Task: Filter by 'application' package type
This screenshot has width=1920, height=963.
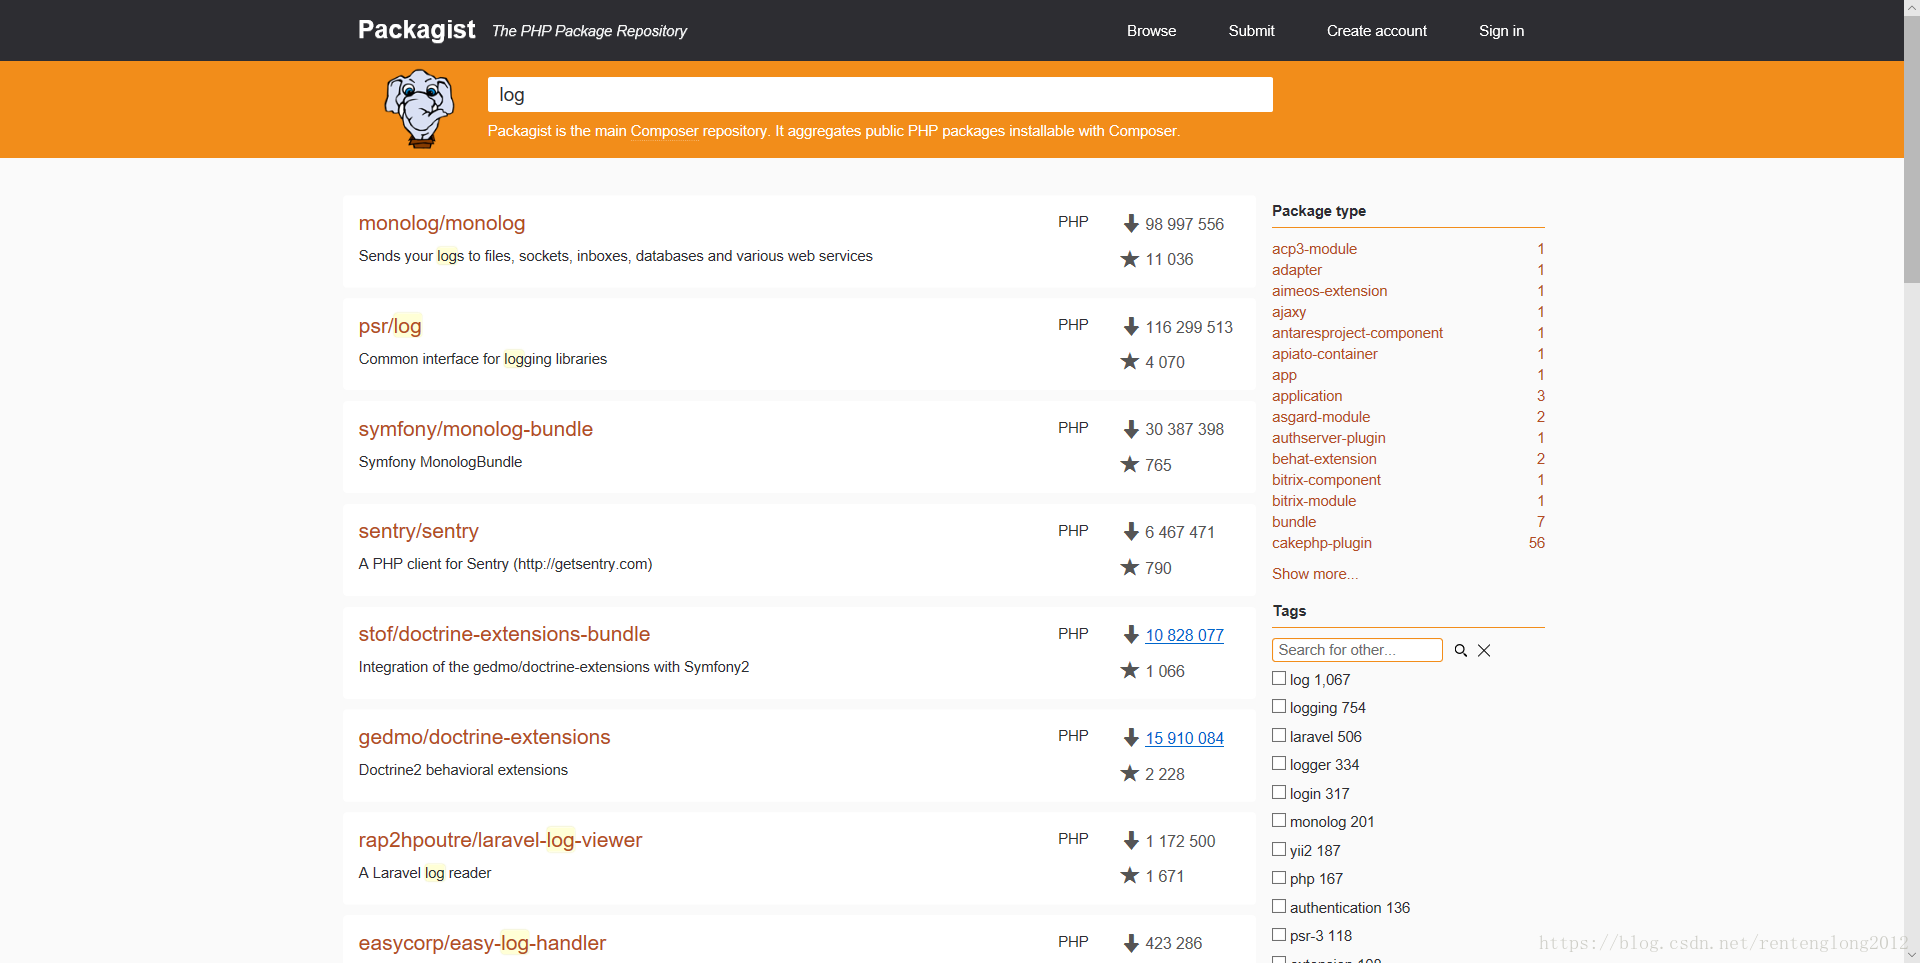Action: (1307, 396)
